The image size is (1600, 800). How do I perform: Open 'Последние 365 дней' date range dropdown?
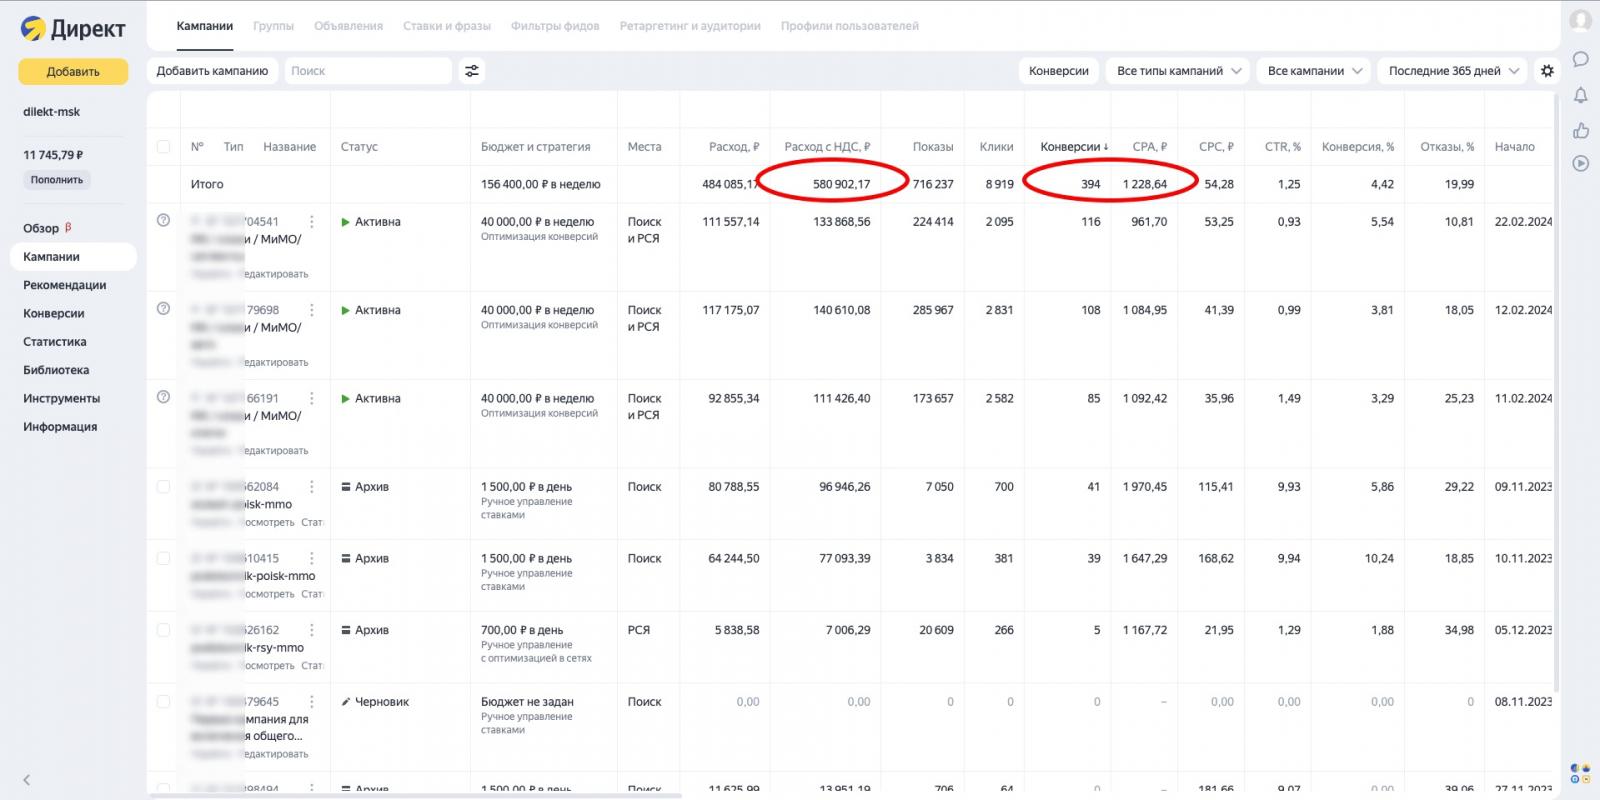tap(1452, 71)
